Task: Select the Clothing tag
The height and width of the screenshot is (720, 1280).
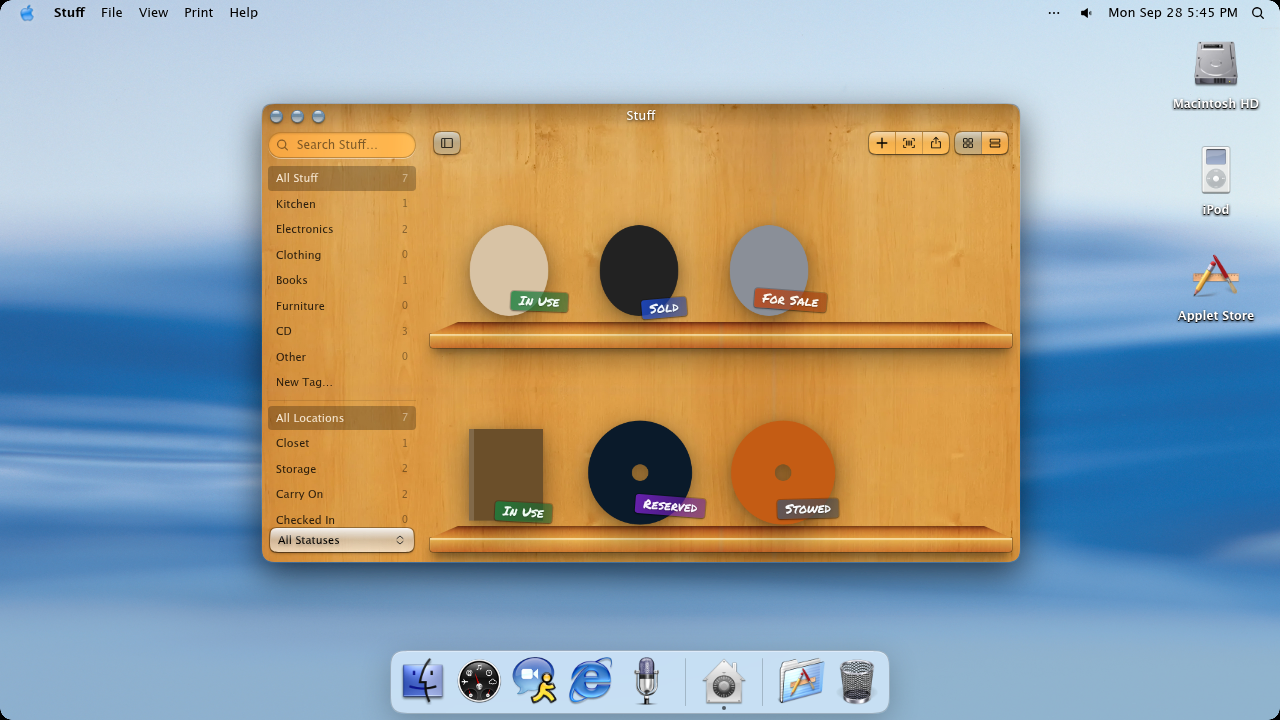Action: 342,255
